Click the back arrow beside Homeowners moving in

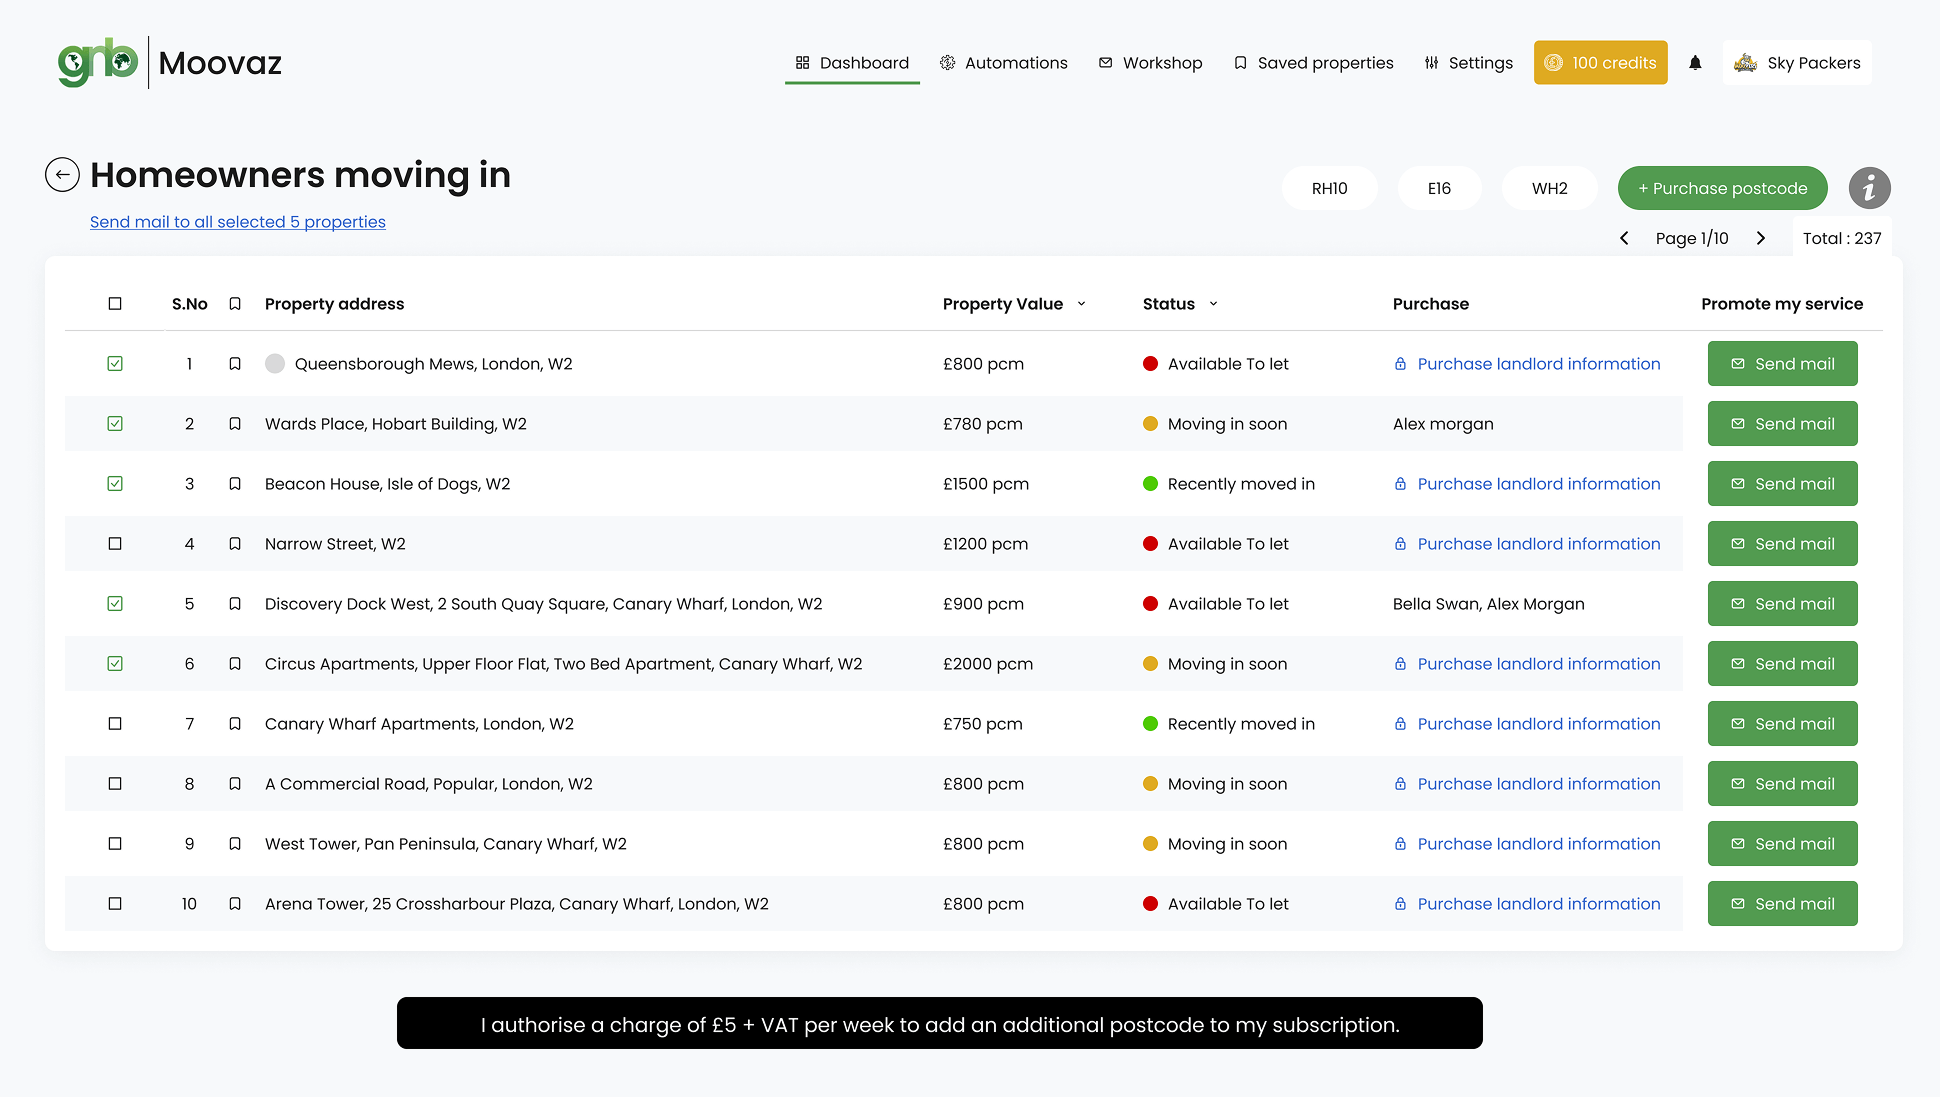[62, 175]
